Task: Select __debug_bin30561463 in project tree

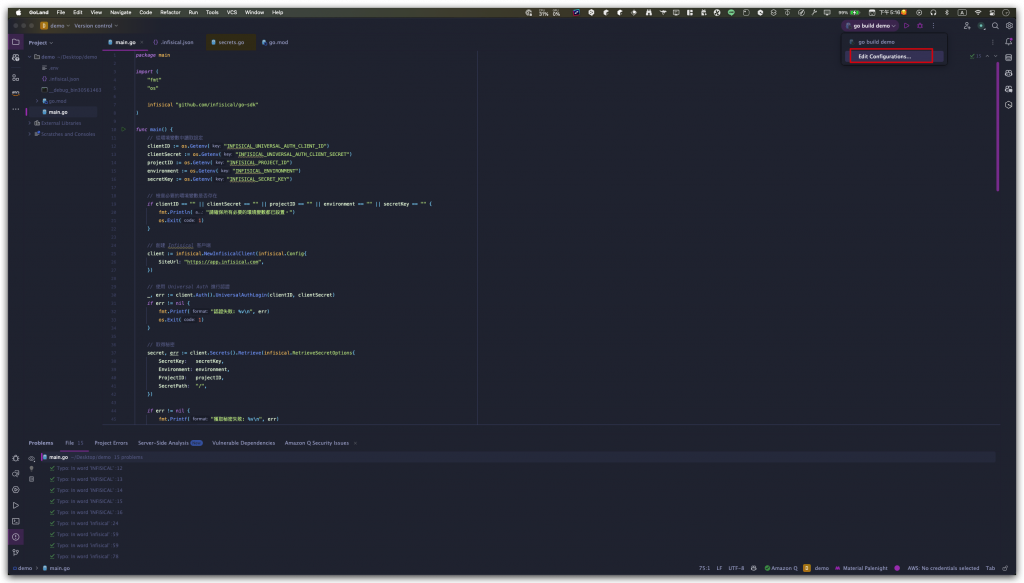Action: click(x=71, y=90)
